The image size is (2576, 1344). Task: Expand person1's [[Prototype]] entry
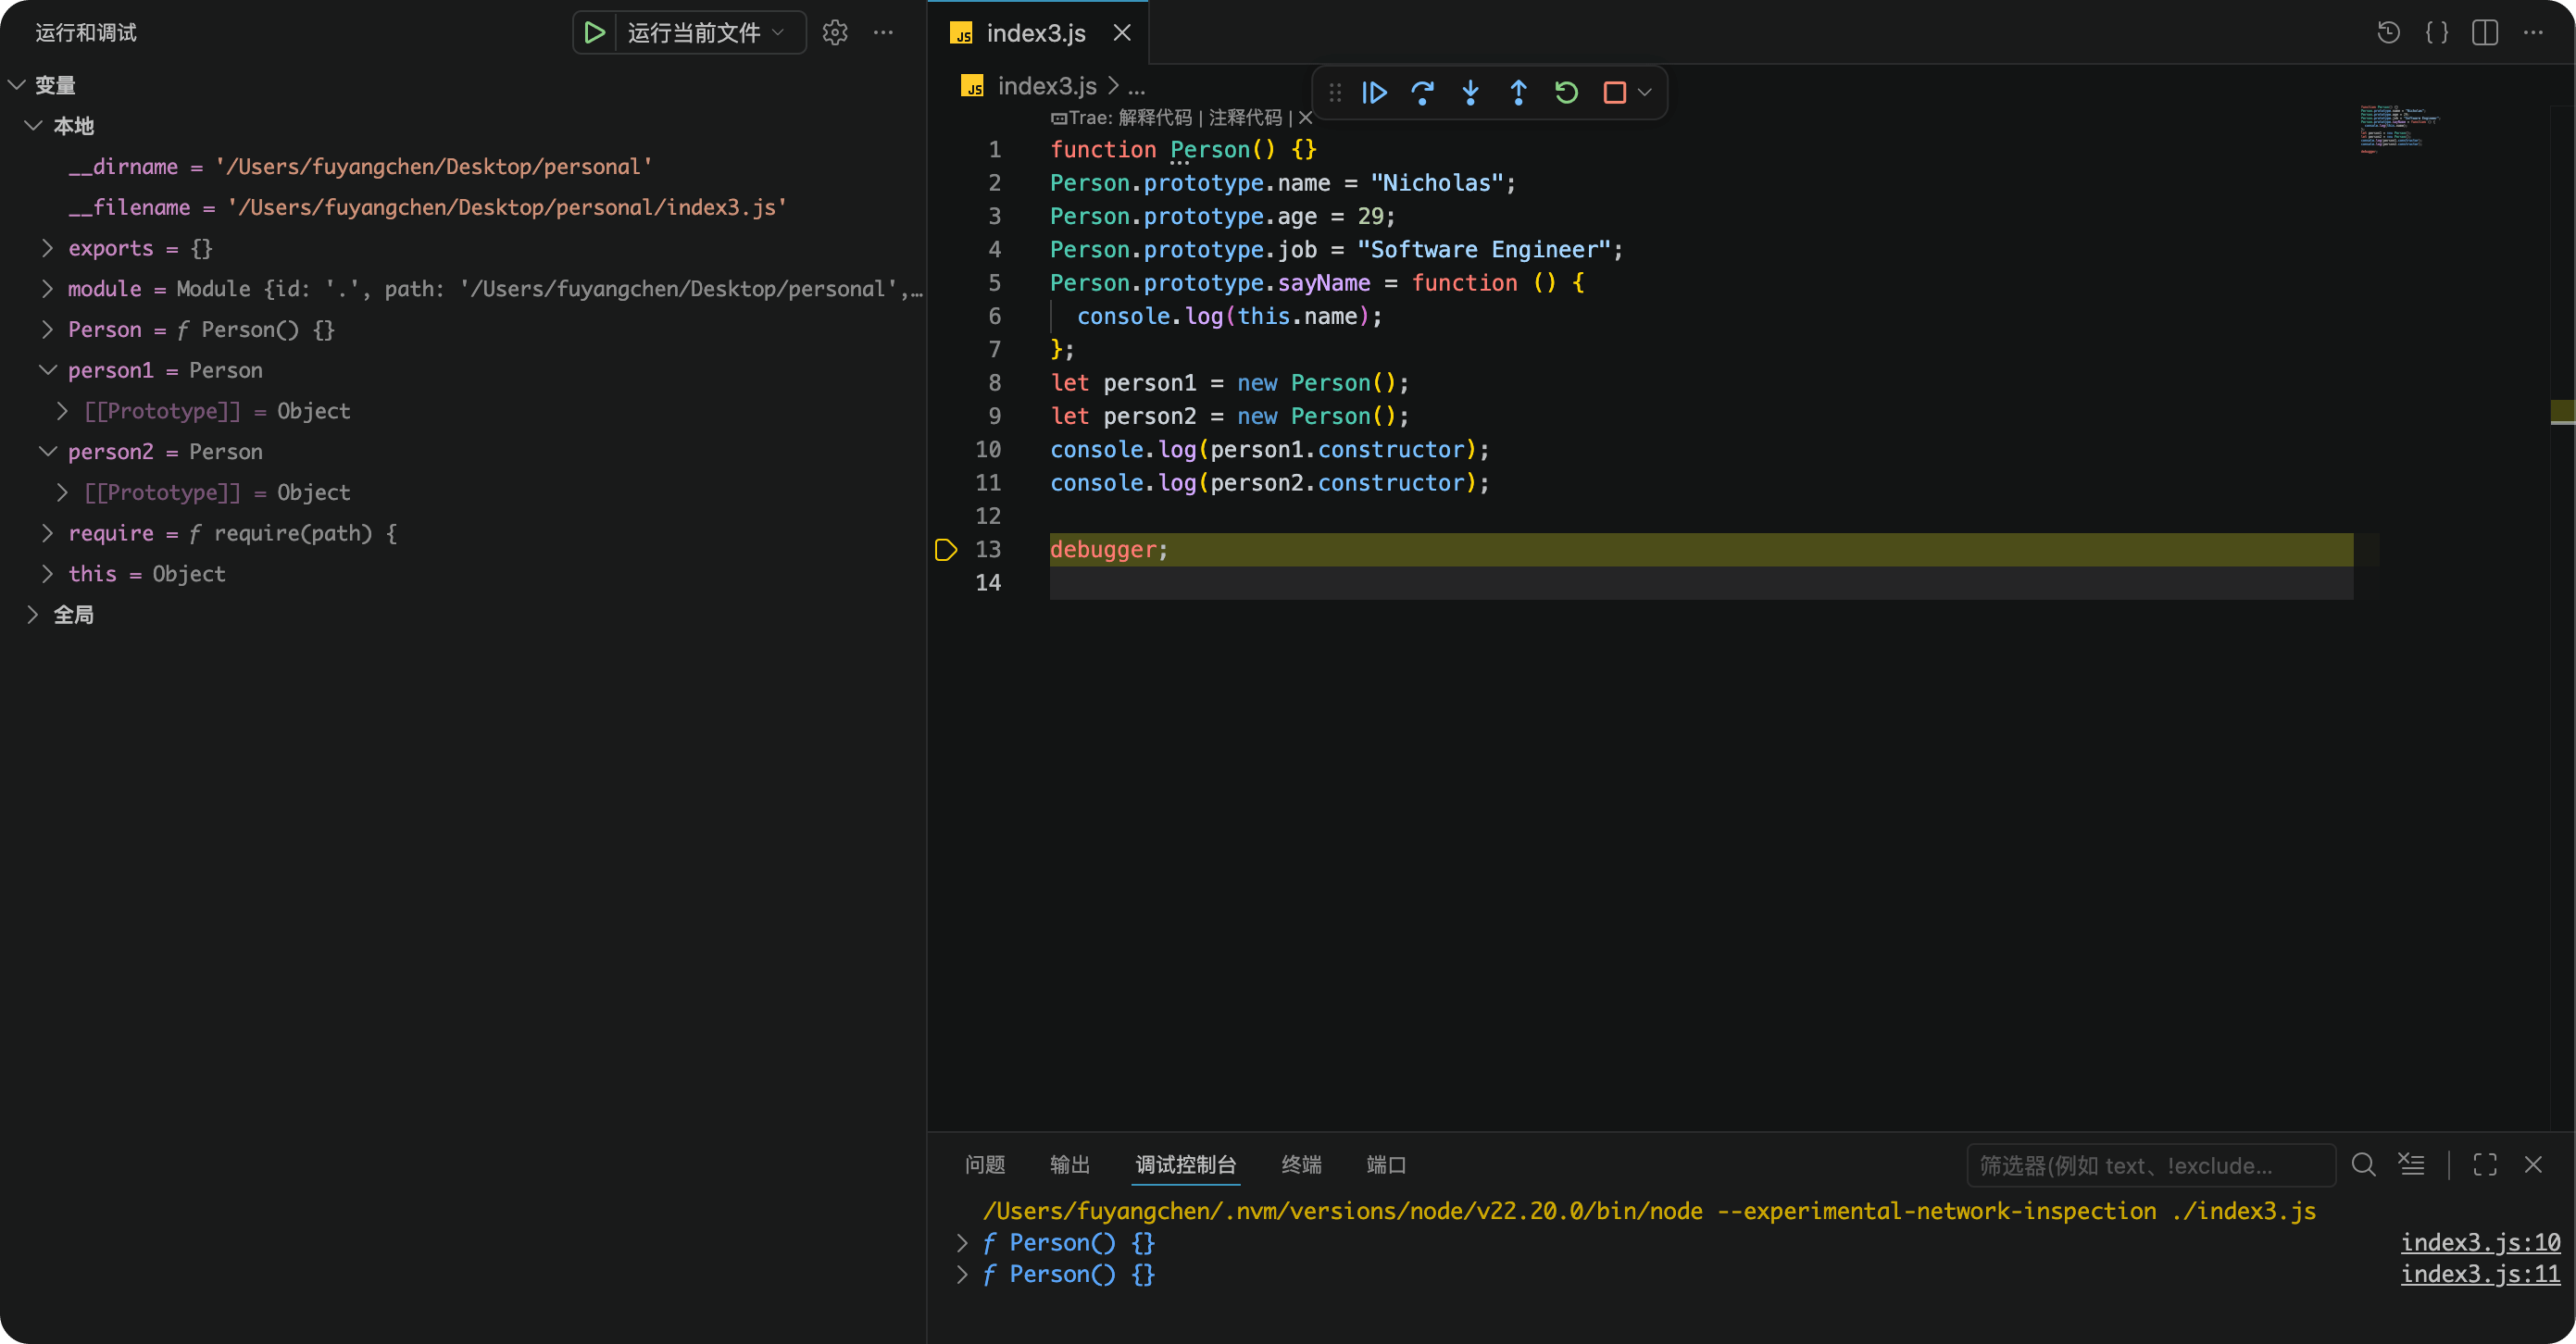coord(62,411)
